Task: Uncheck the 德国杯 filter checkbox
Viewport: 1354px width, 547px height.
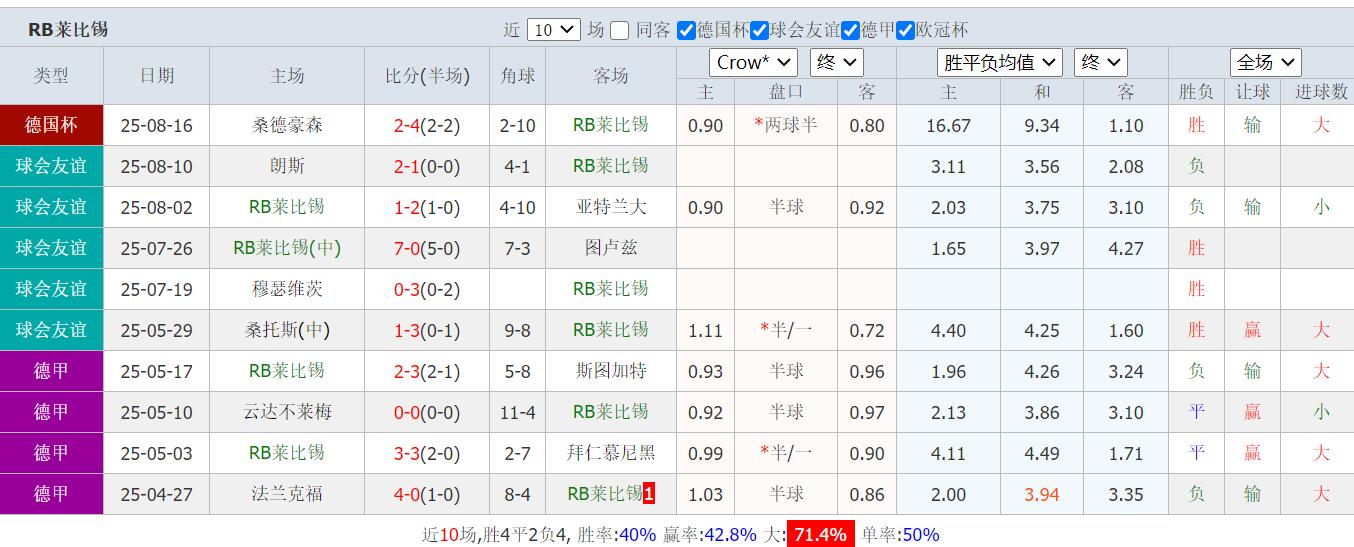Action: tap(686, 30)
